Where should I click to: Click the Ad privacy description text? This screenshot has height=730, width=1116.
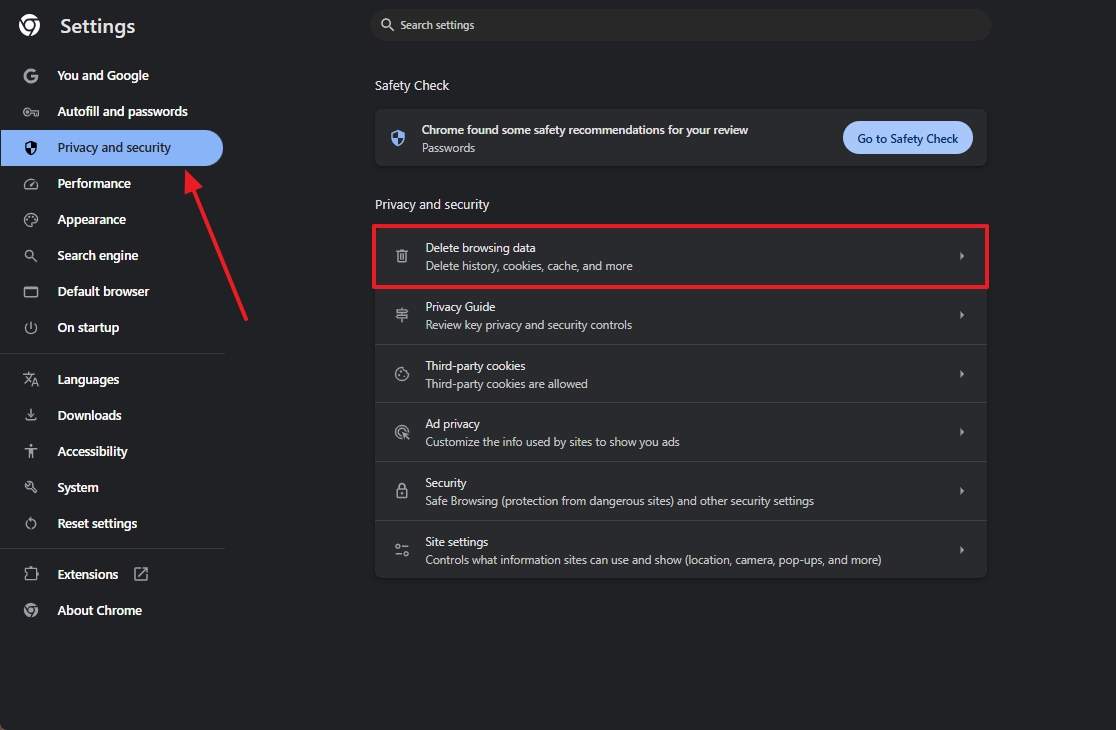pos(552,442)
